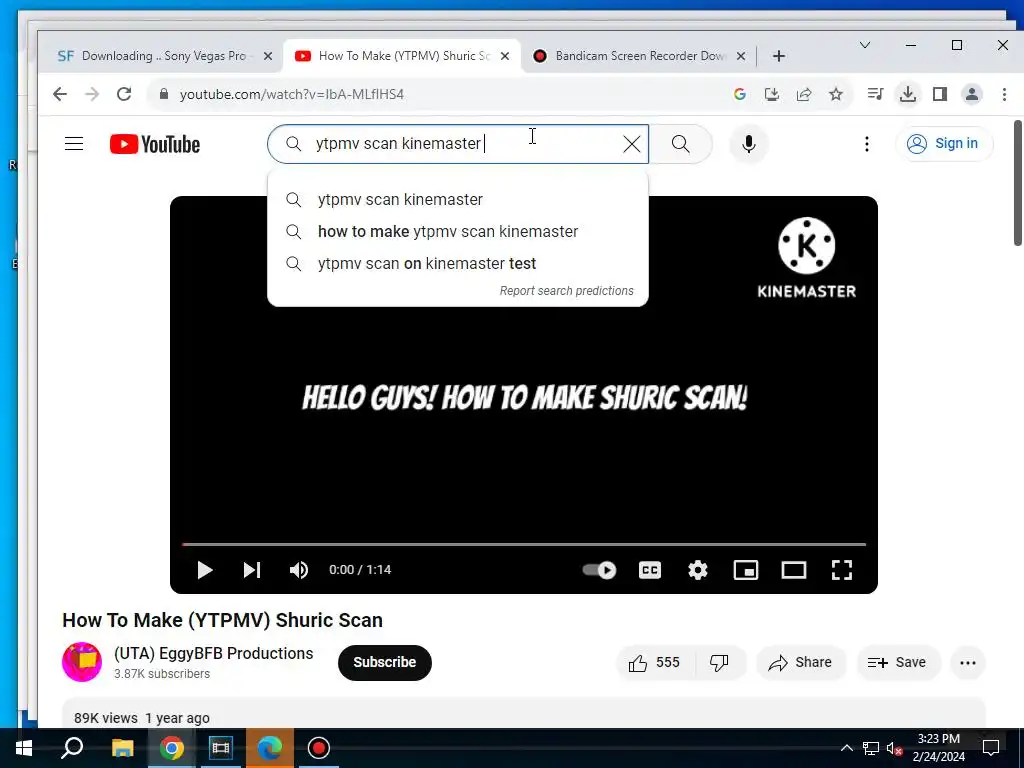The width and height of the screenshot is (1024, 768).
Task: Open the (UTA) EggyBFB Productions channel name
Action: click(214, 653)
